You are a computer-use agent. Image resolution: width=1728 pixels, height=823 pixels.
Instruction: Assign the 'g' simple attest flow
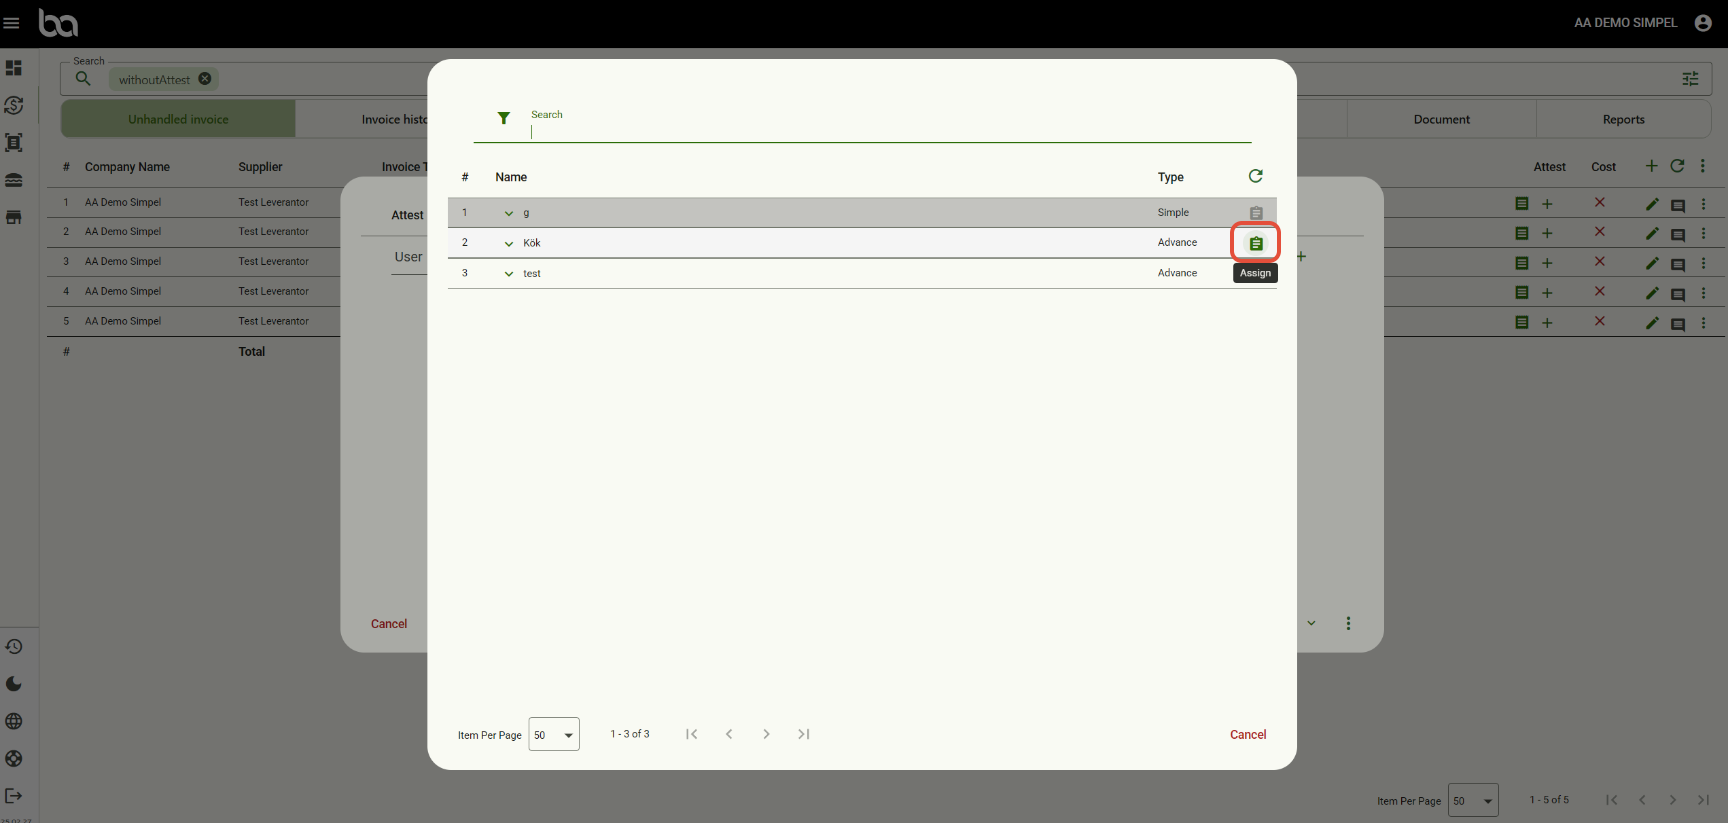point(1256,213)
